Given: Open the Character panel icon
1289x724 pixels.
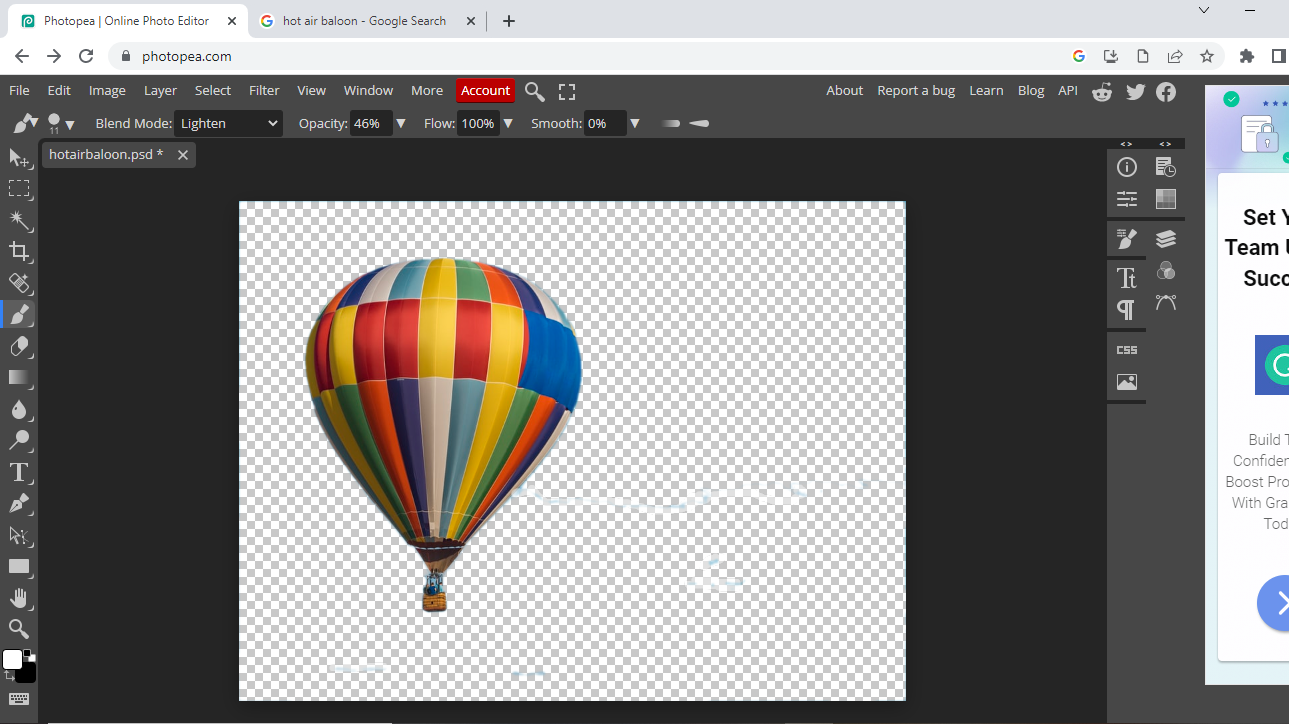Looking at the screenshot, I should point(1127,277).
